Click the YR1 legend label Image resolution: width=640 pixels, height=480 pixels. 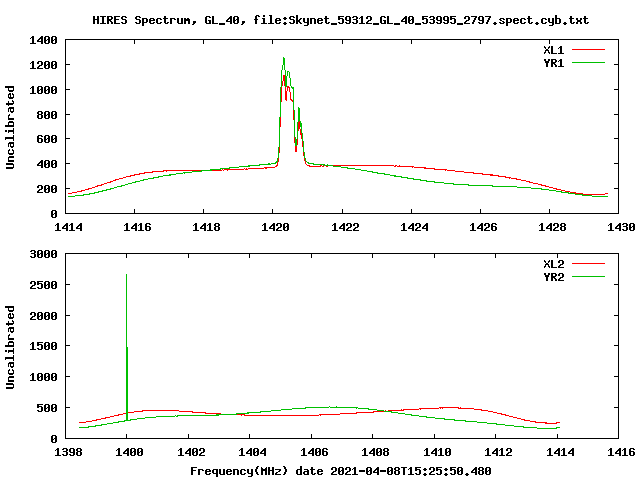(553, 63)
